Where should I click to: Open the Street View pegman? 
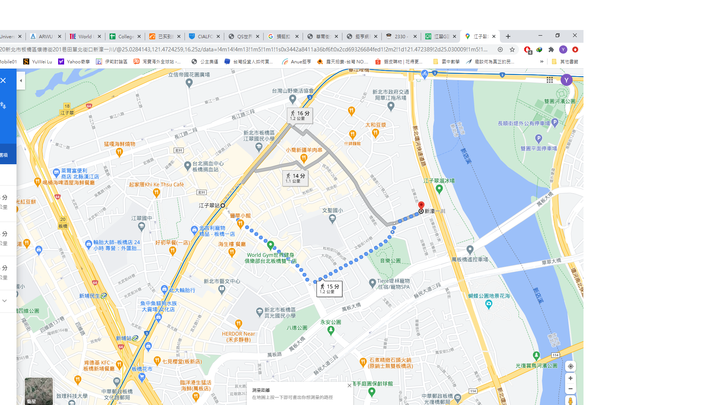(570, 401)
